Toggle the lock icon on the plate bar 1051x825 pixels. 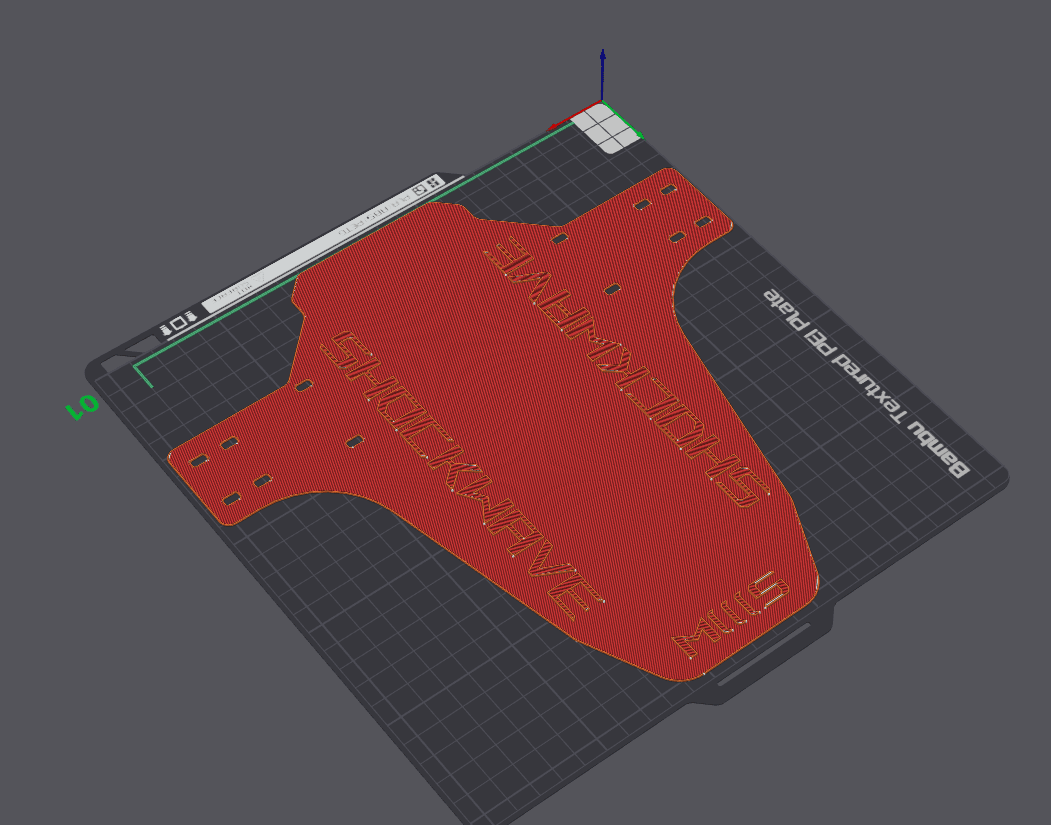point(420,189)
